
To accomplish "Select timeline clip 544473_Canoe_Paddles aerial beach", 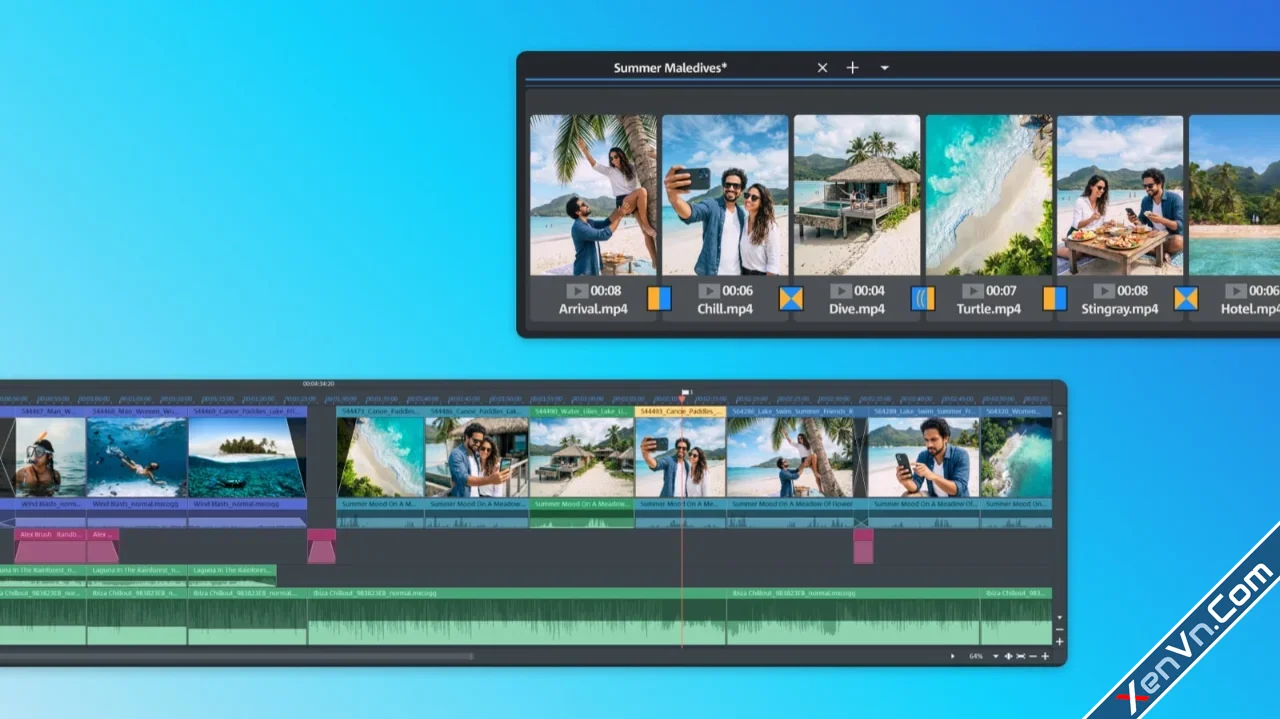I will click(x=381, y=457).
